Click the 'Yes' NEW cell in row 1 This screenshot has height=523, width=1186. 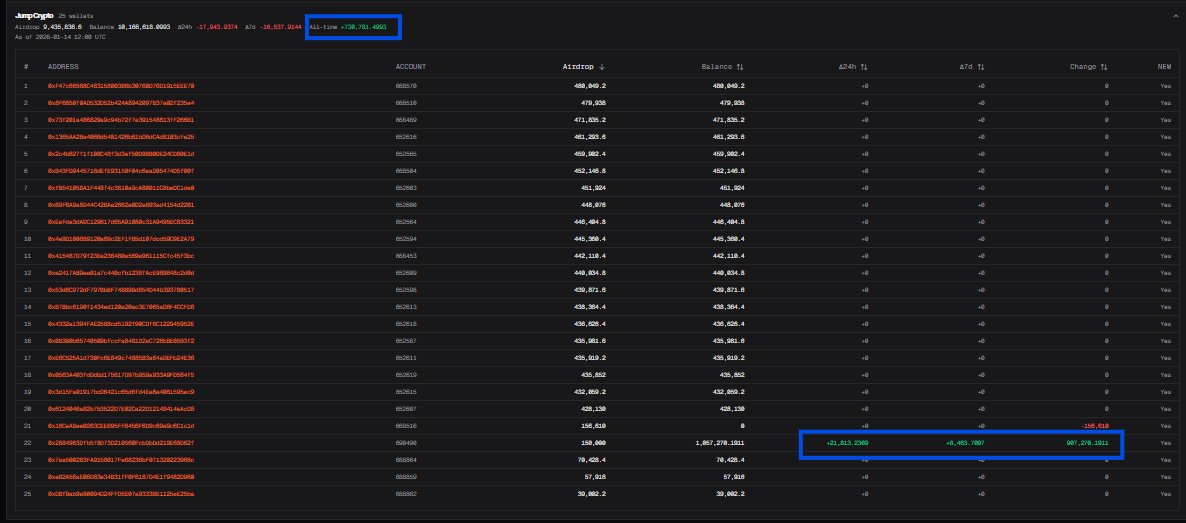pyautogui.click(x=1166, y=86)
